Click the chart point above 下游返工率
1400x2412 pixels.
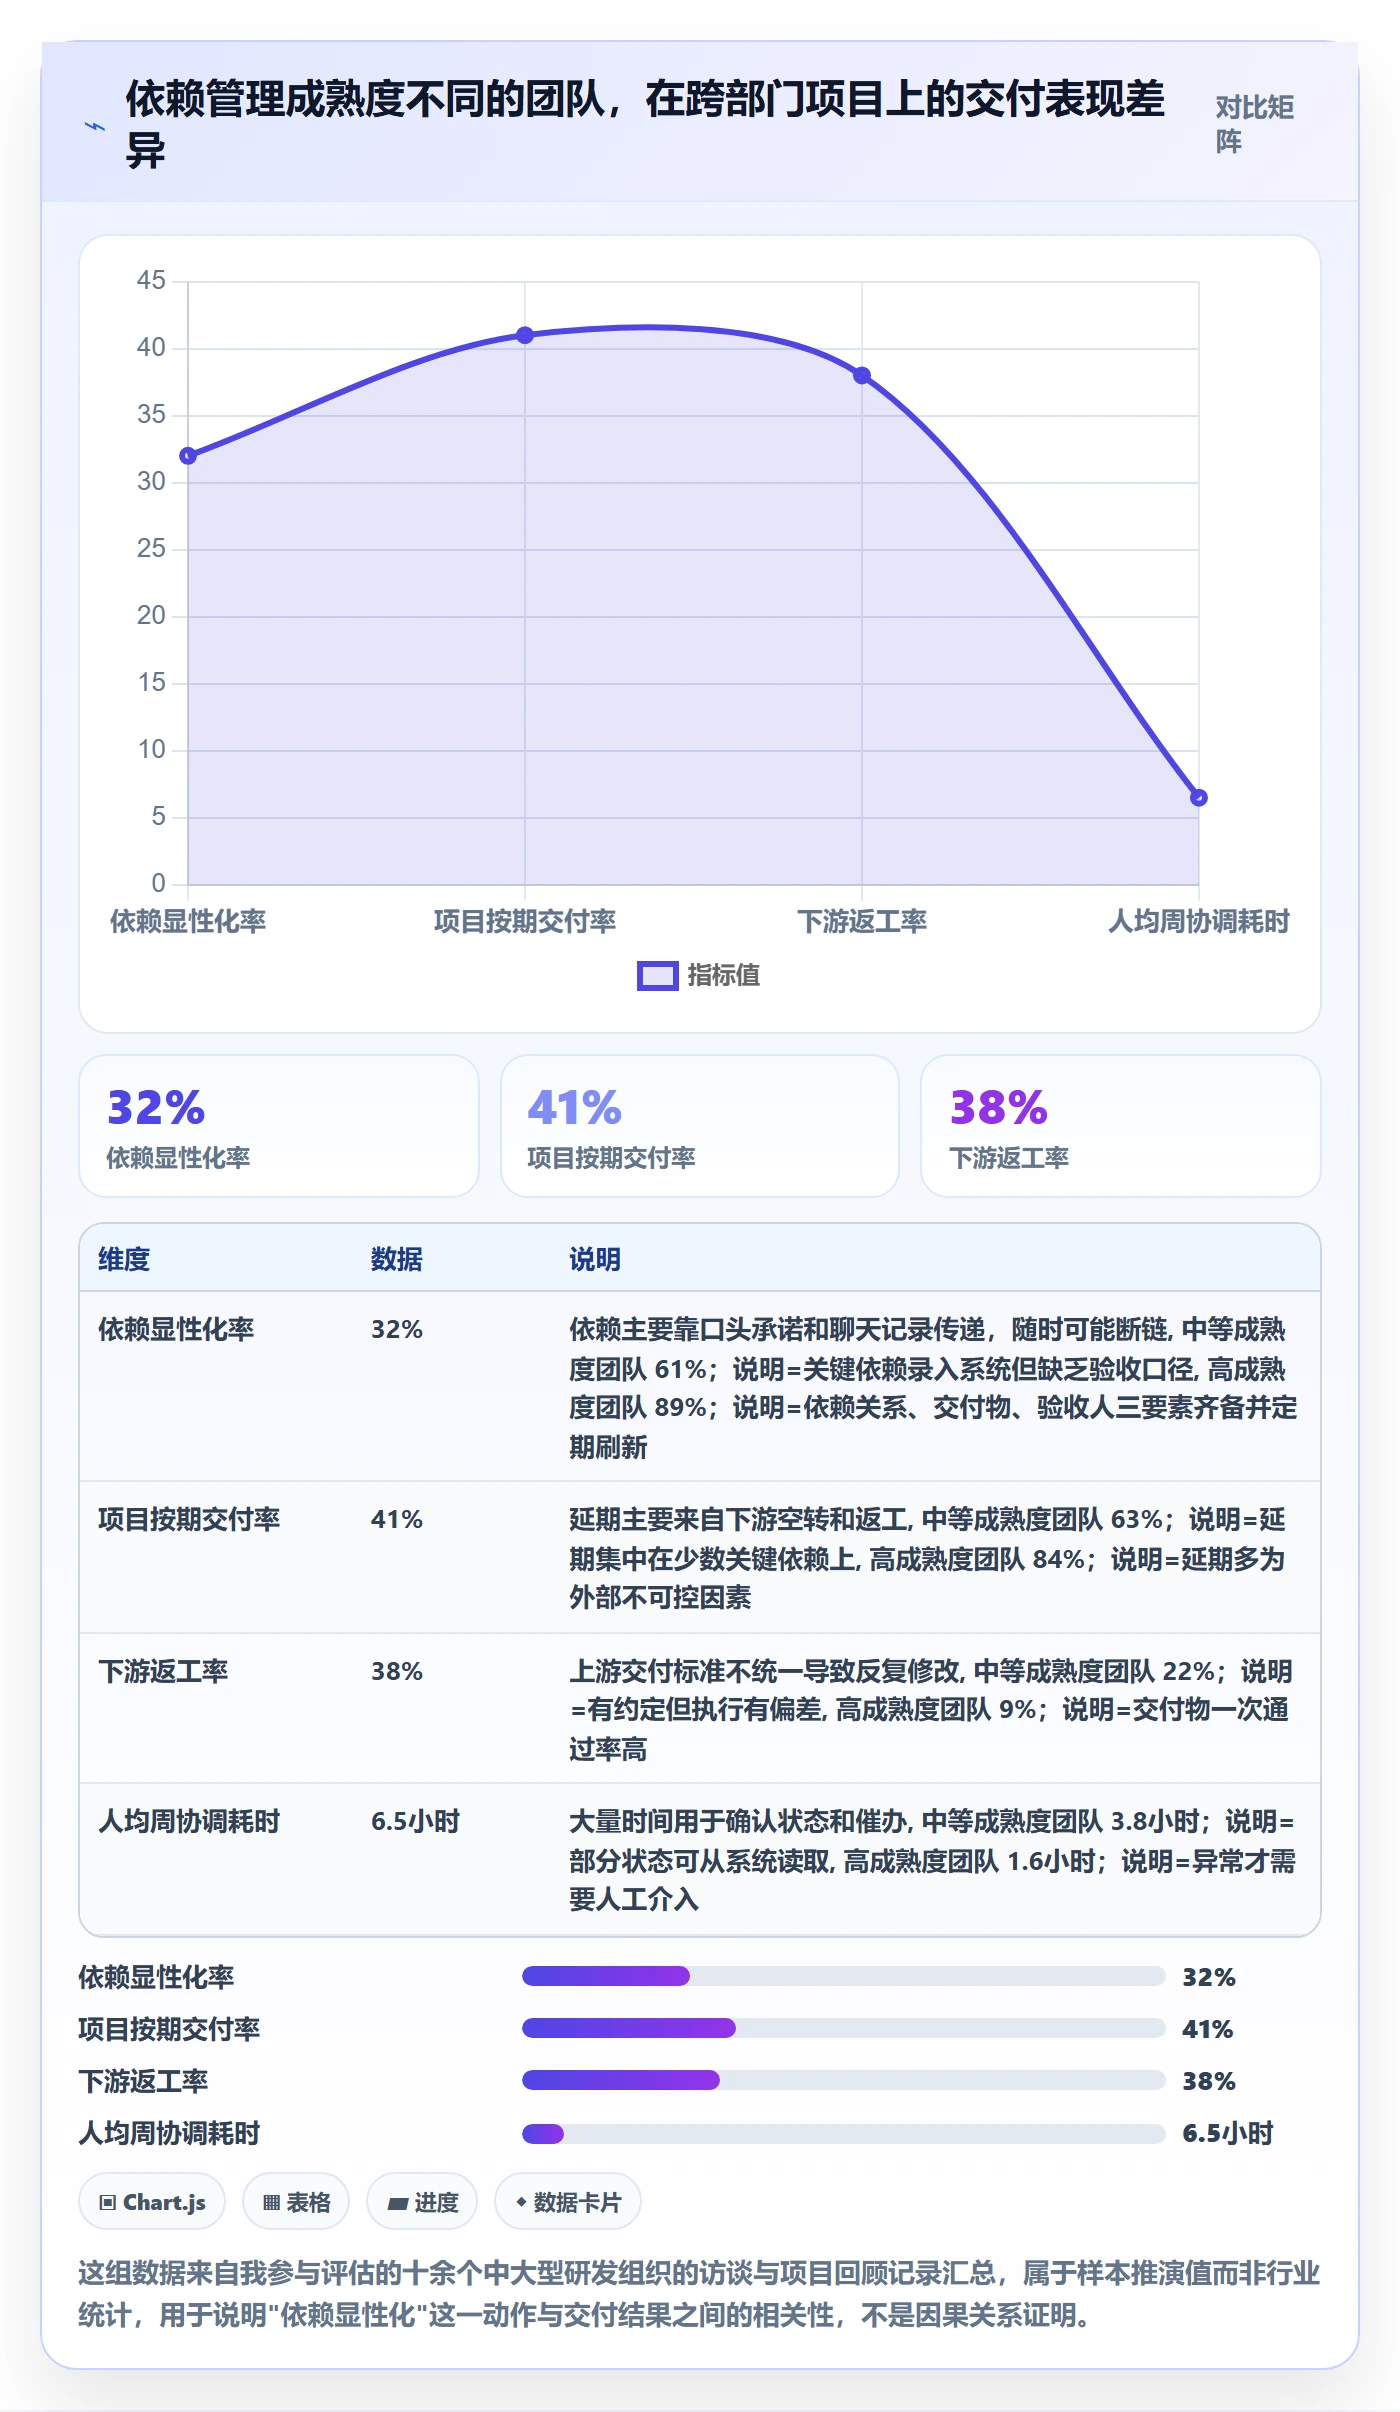[862, 376]
